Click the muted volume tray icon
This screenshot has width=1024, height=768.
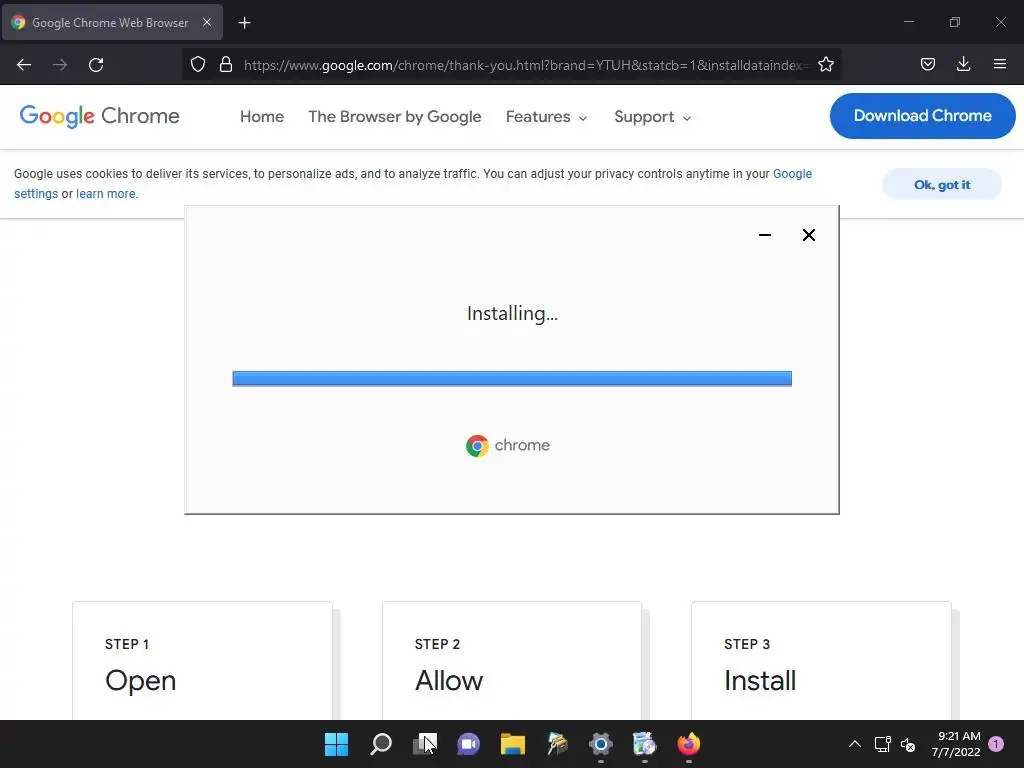(x=908, y=744)
